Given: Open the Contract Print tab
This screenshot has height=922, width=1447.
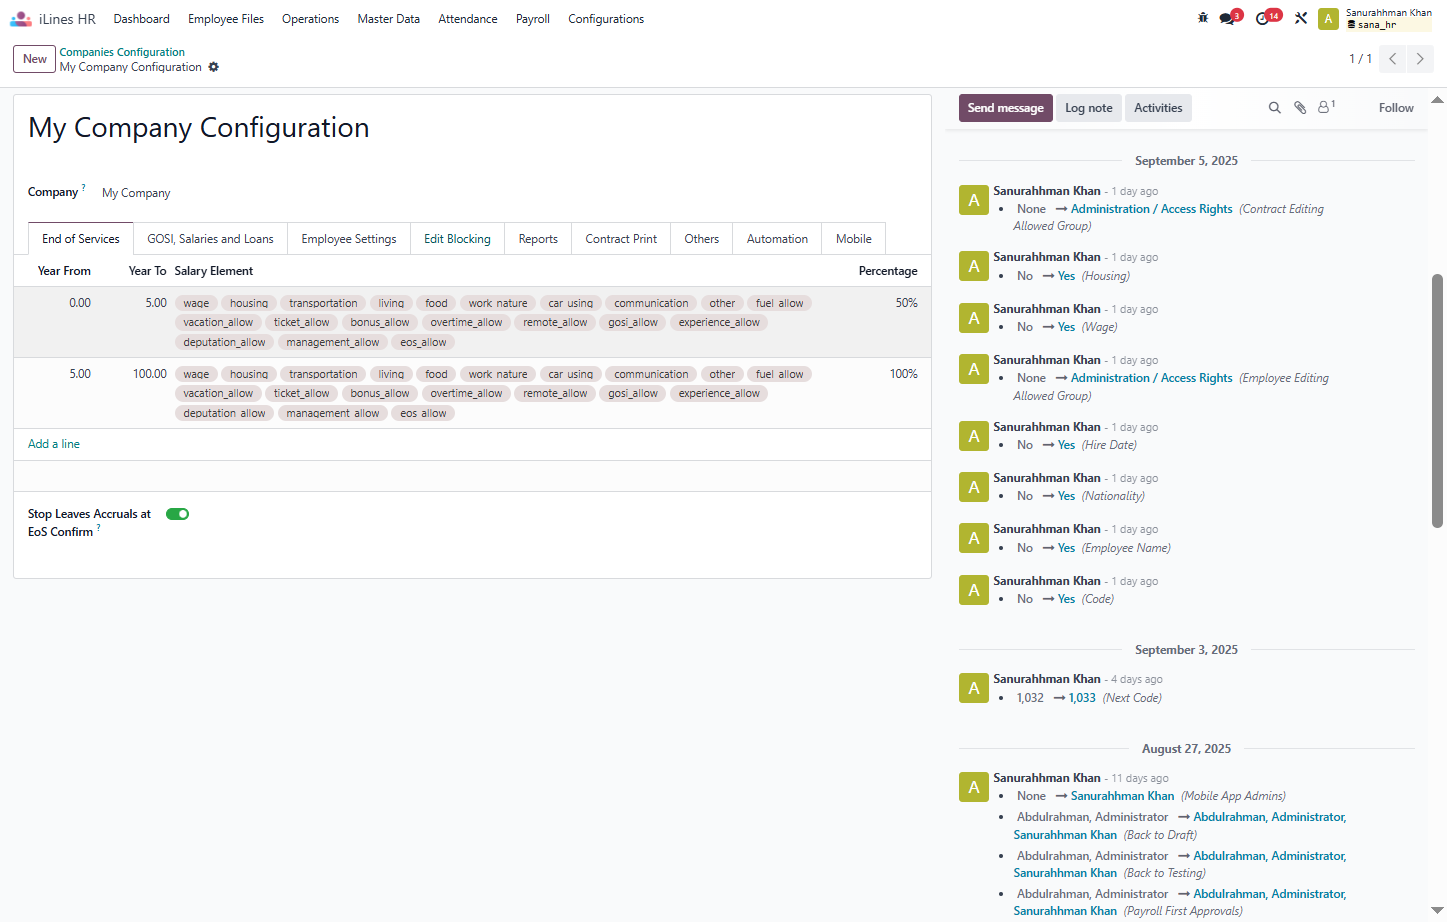Looking at the screenshot, I should (621, 239).
